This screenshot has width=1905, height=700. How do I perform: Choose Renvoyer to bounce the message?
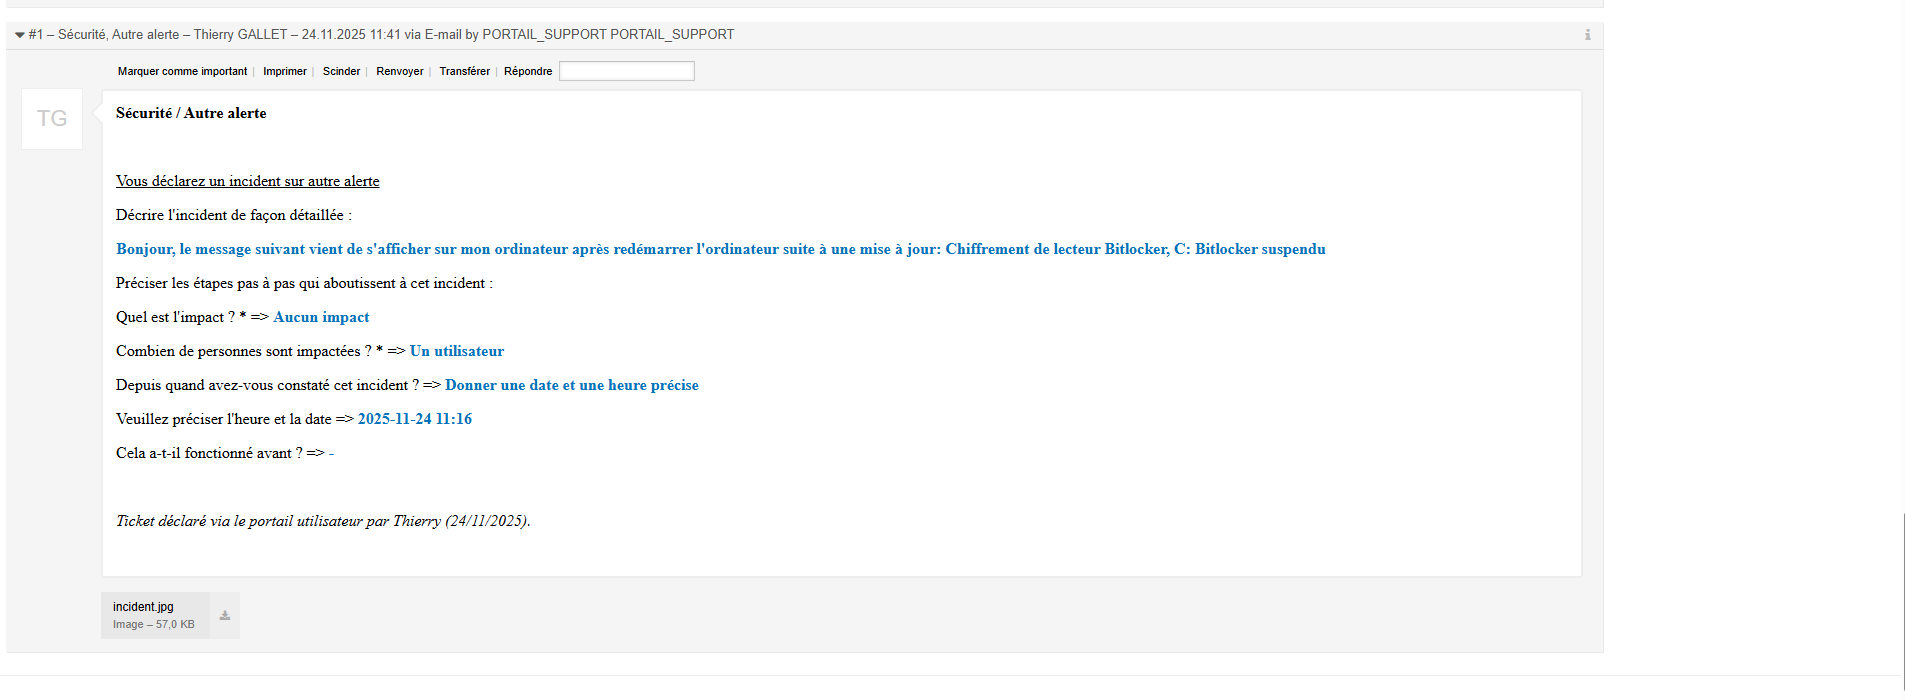pos(400,72)
